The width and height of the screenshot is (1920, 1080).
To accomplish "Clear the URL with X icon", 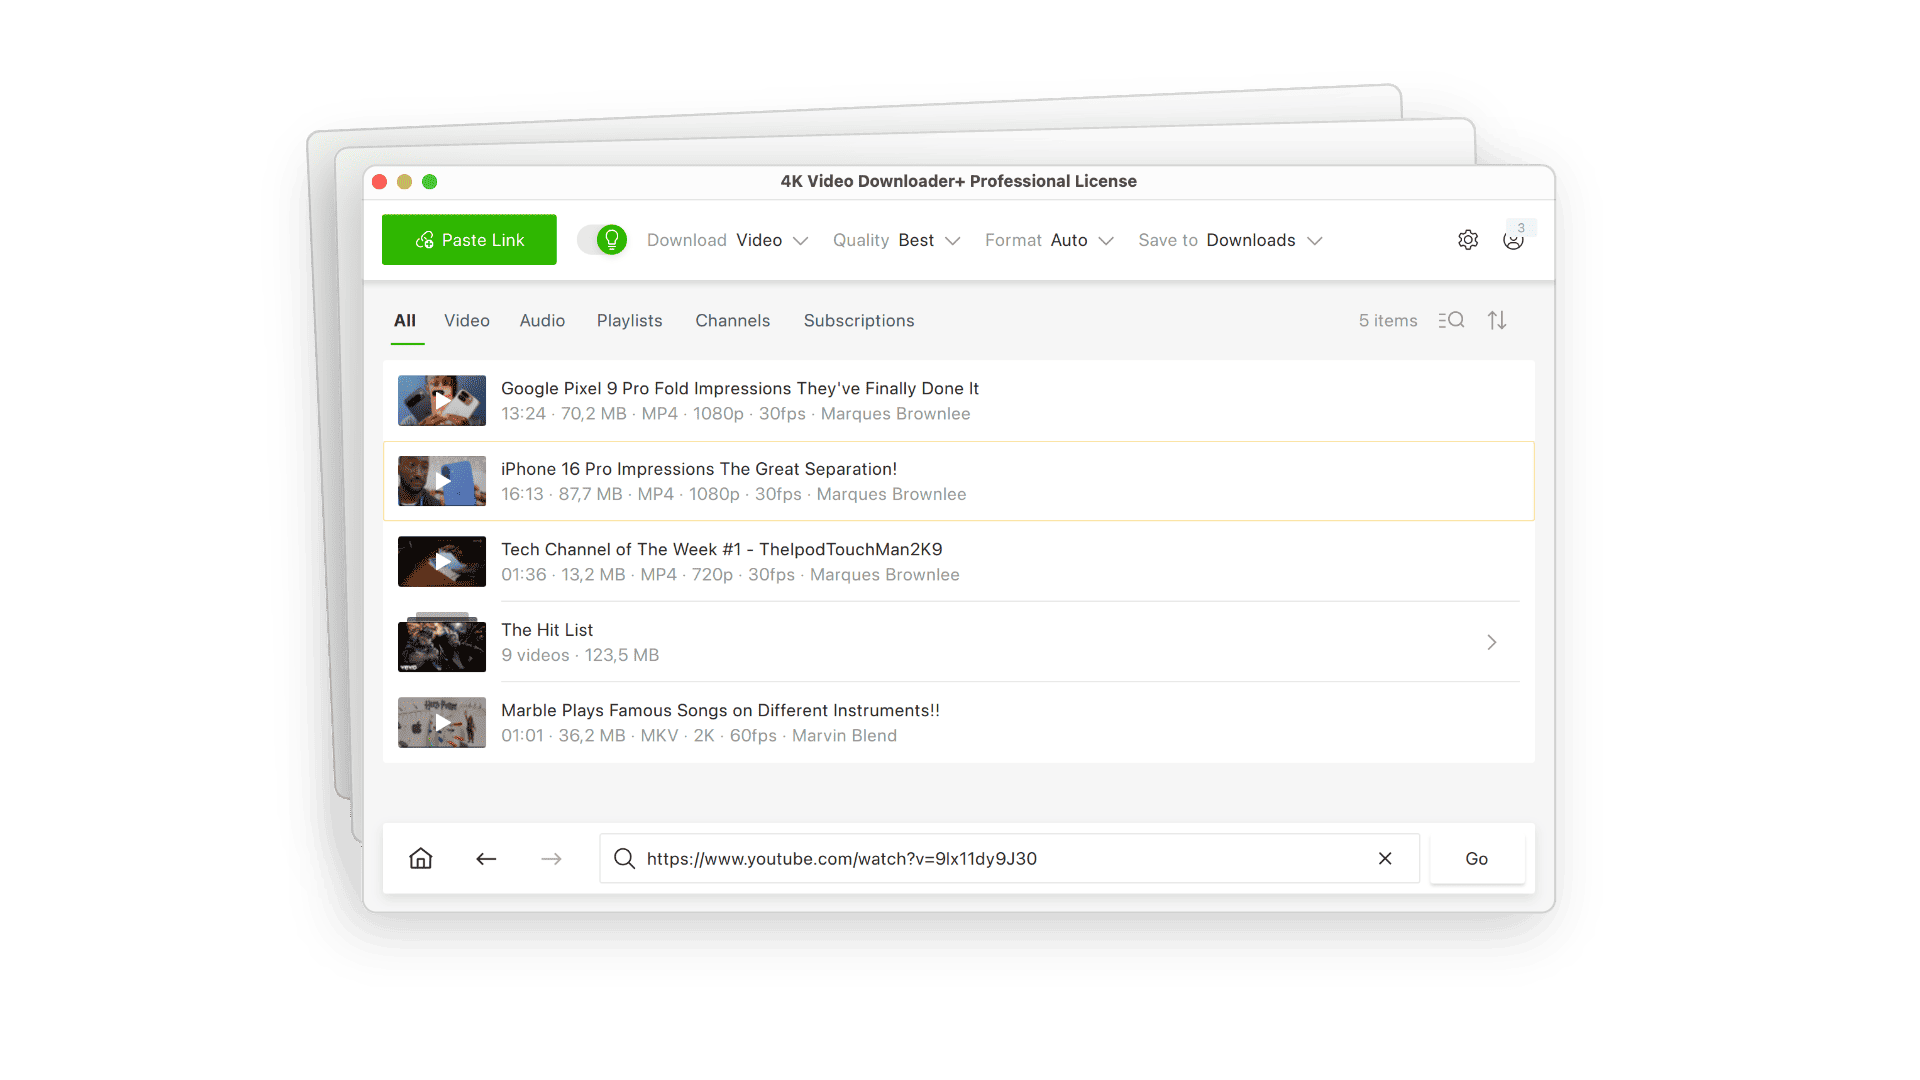I will [x=1385, y=858].
